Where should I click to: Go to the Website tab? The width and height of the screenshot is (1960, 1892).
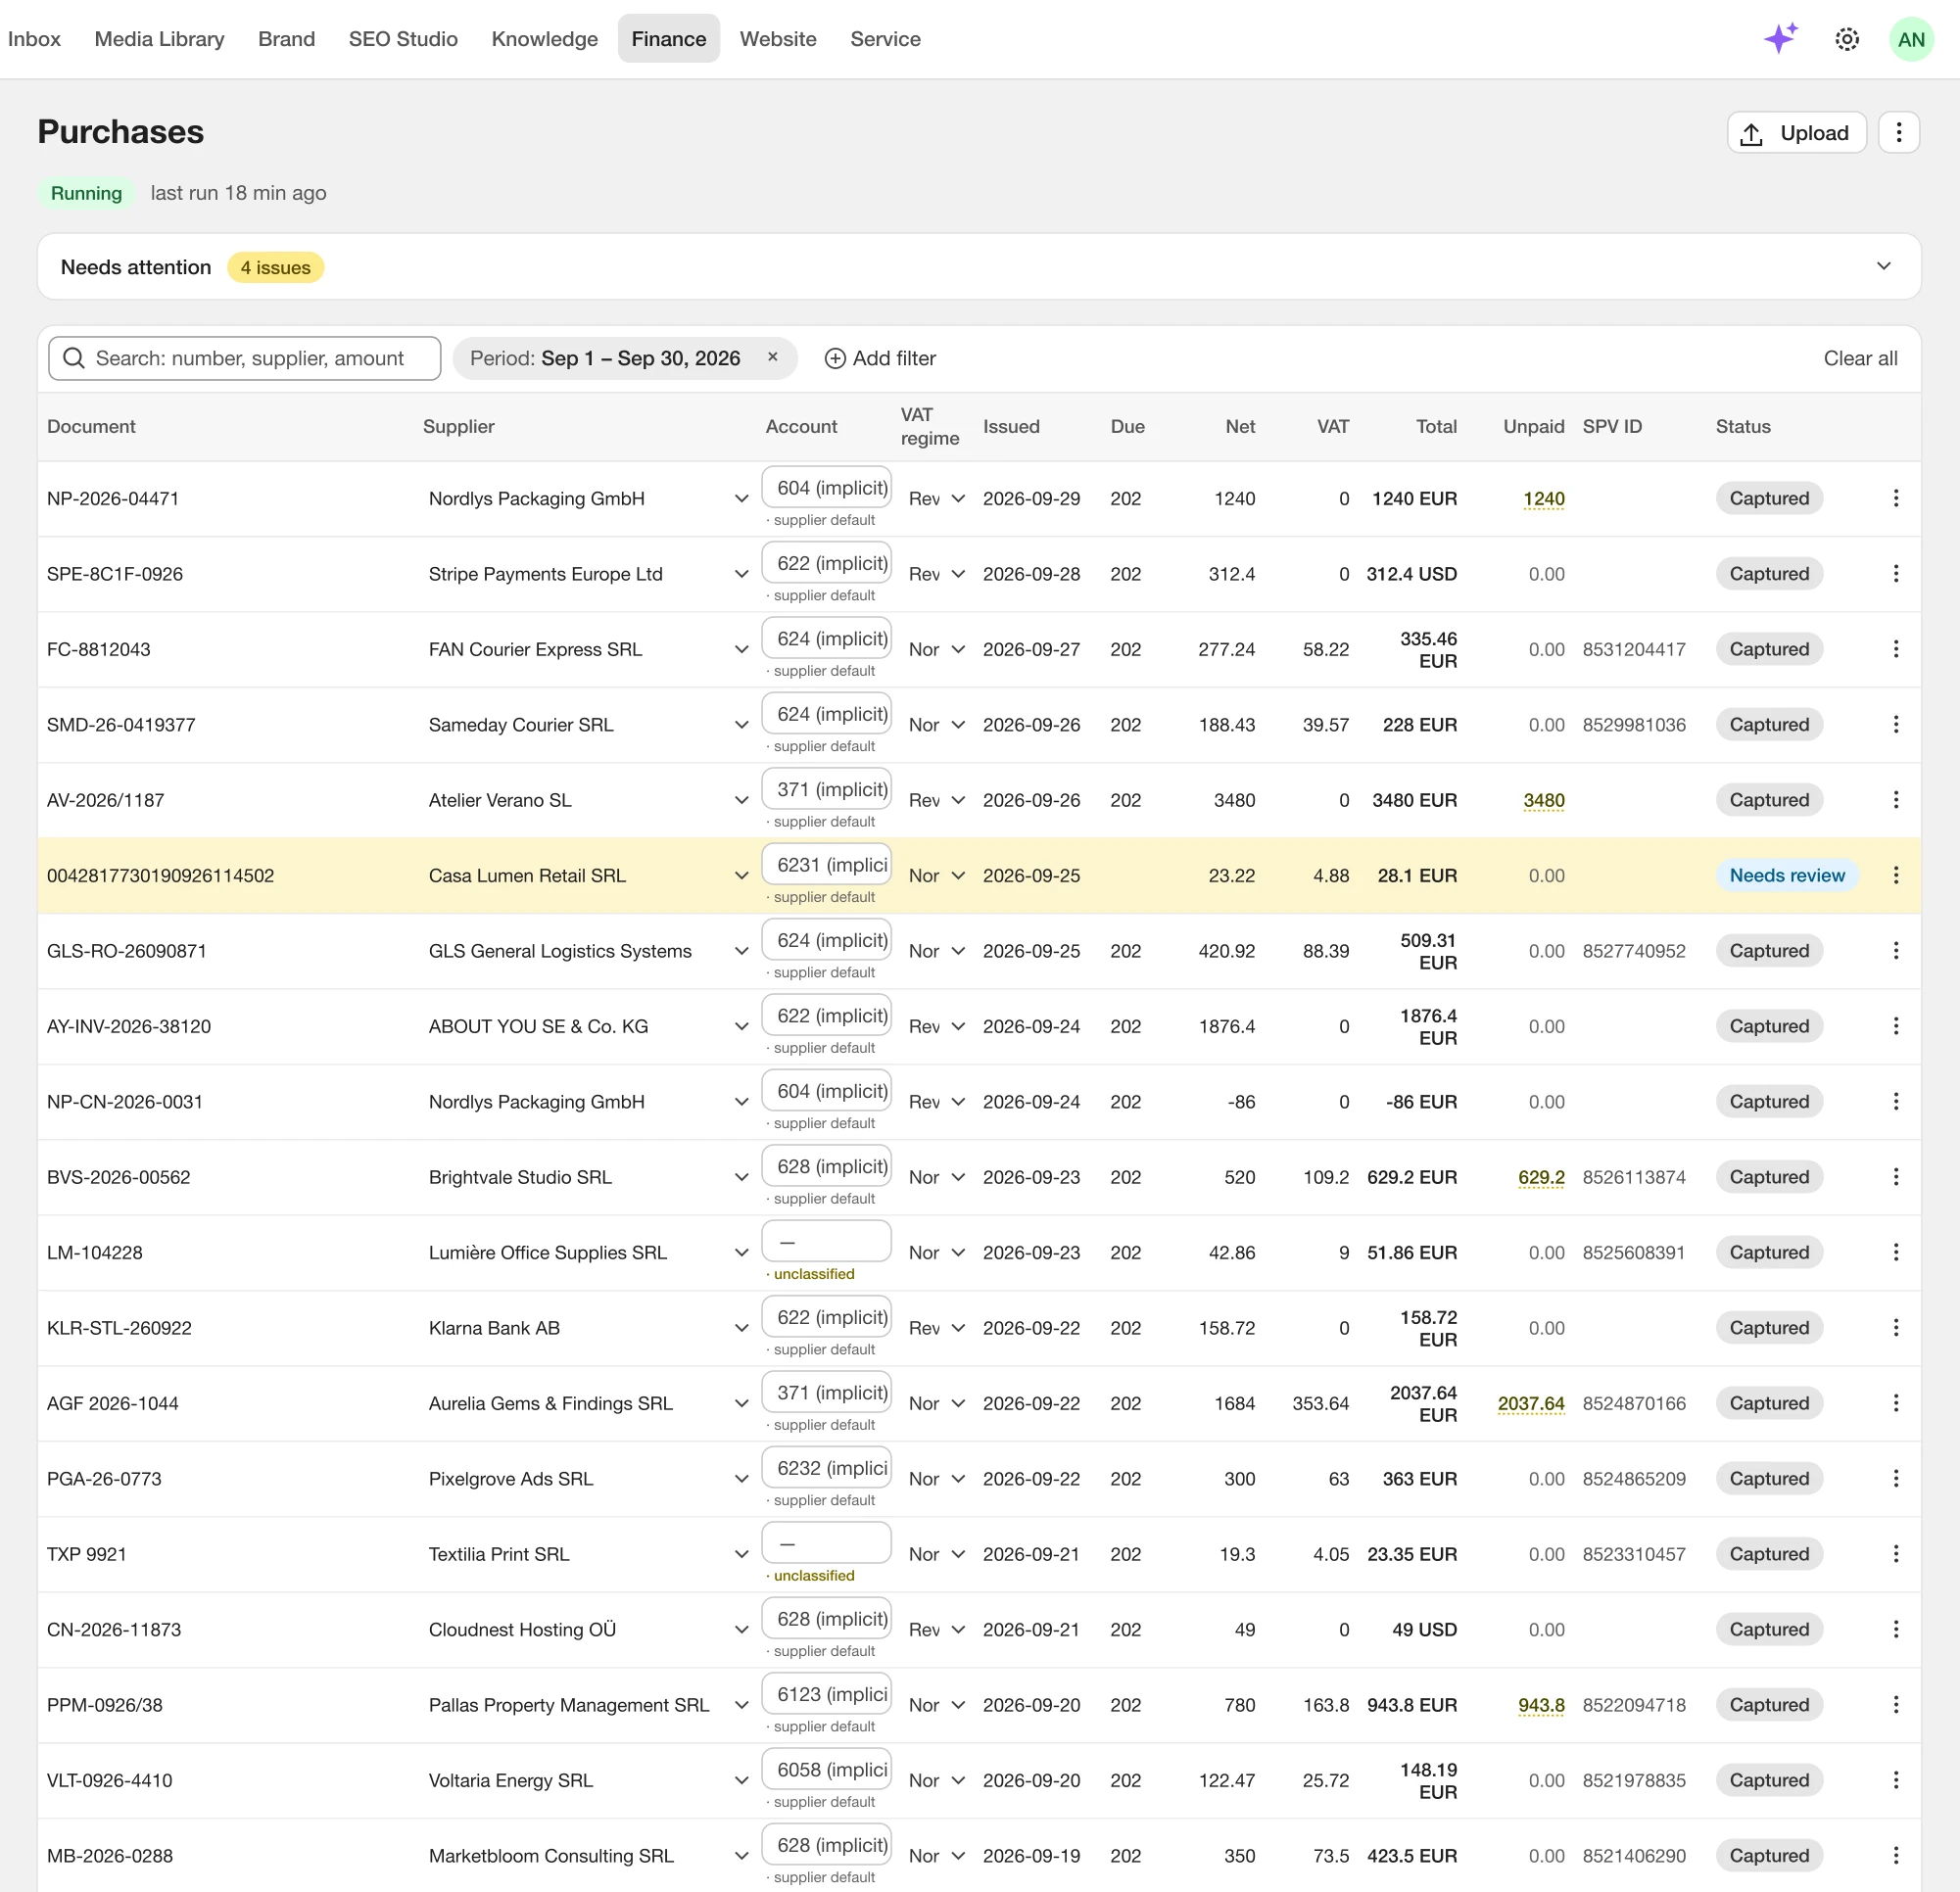(x=778, y=39)
